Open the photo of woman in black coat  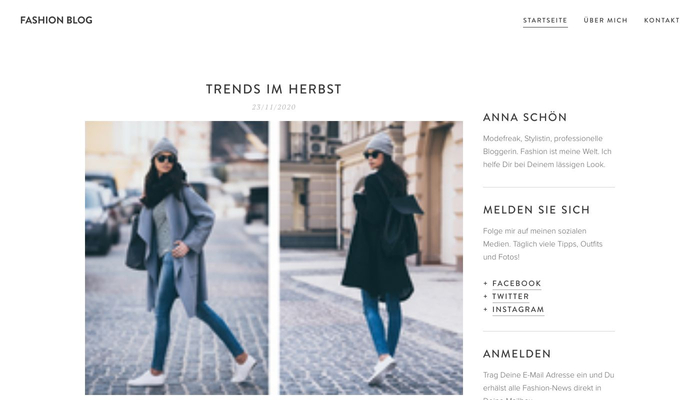(x=371, y=258)
